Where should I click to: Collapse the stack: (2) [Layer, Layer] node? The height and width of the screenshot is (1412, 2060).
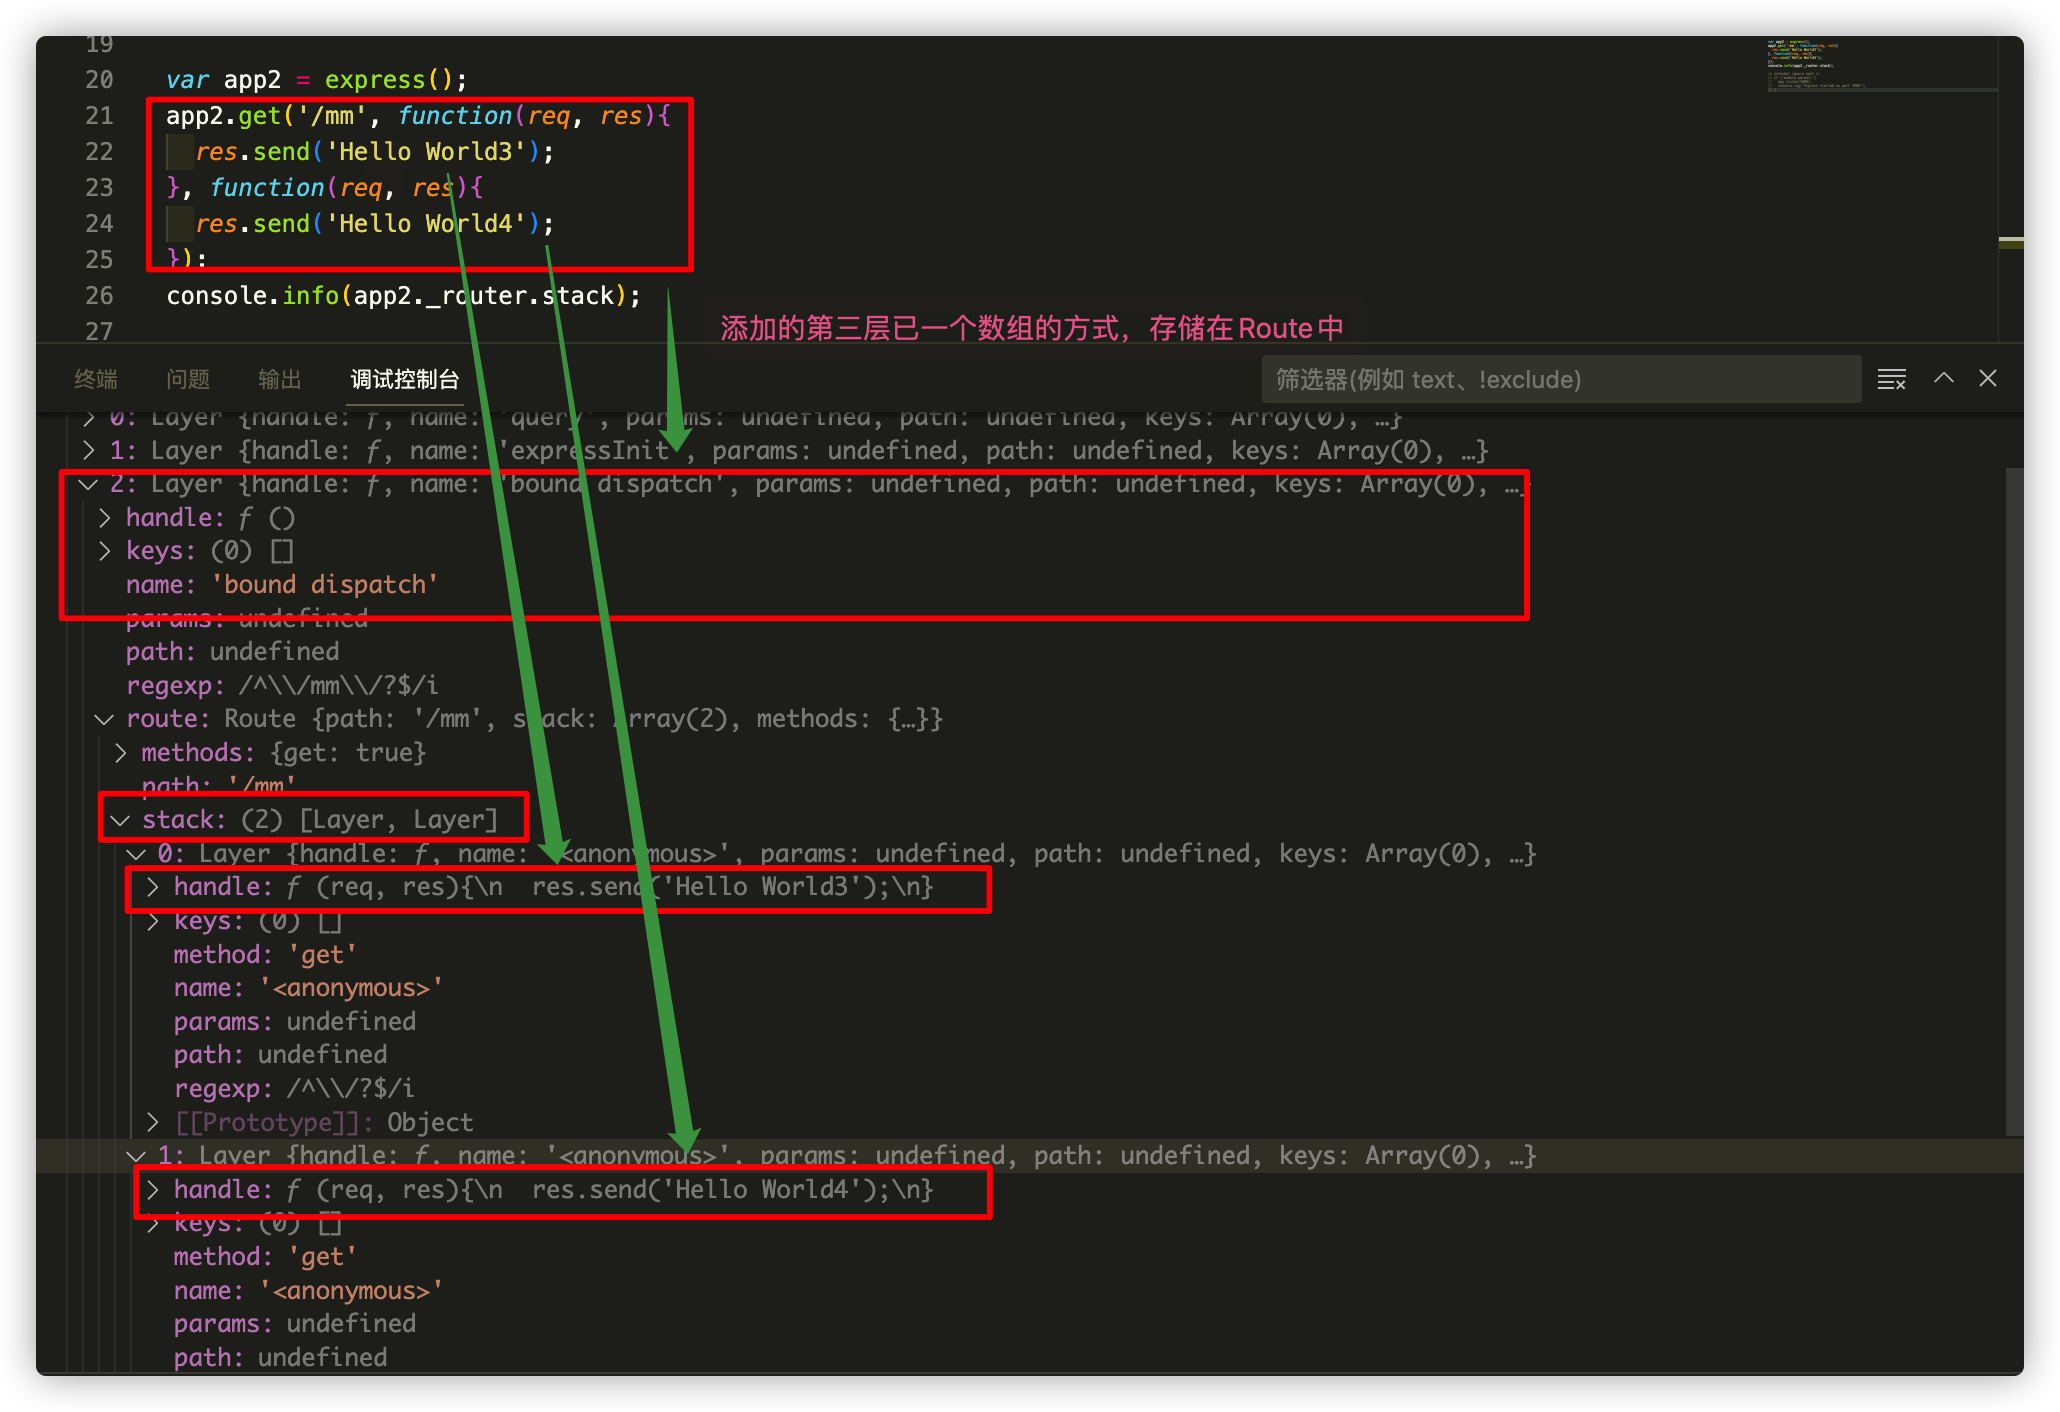coord(120,820)
